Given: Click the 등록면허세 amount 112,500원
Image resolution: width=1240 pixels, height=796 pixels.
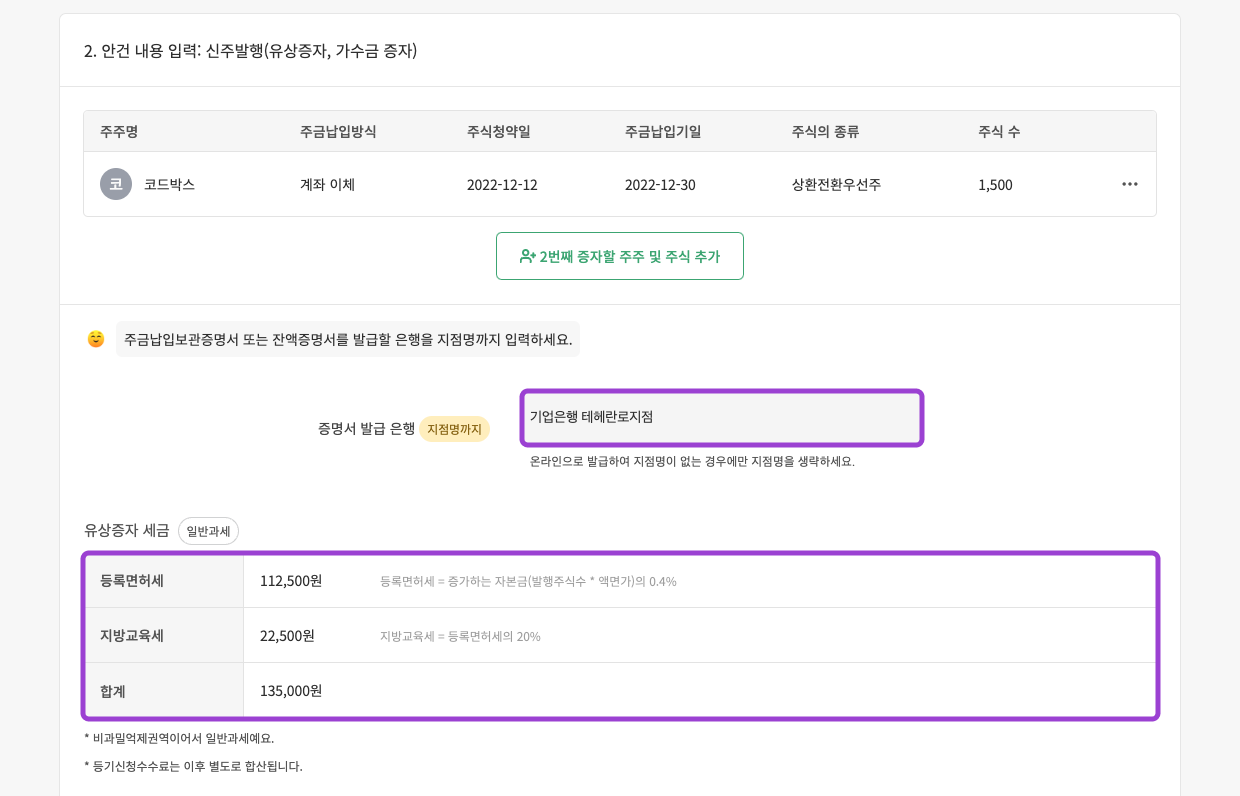Looking at the screenshot, I should [x=290, y=581].
